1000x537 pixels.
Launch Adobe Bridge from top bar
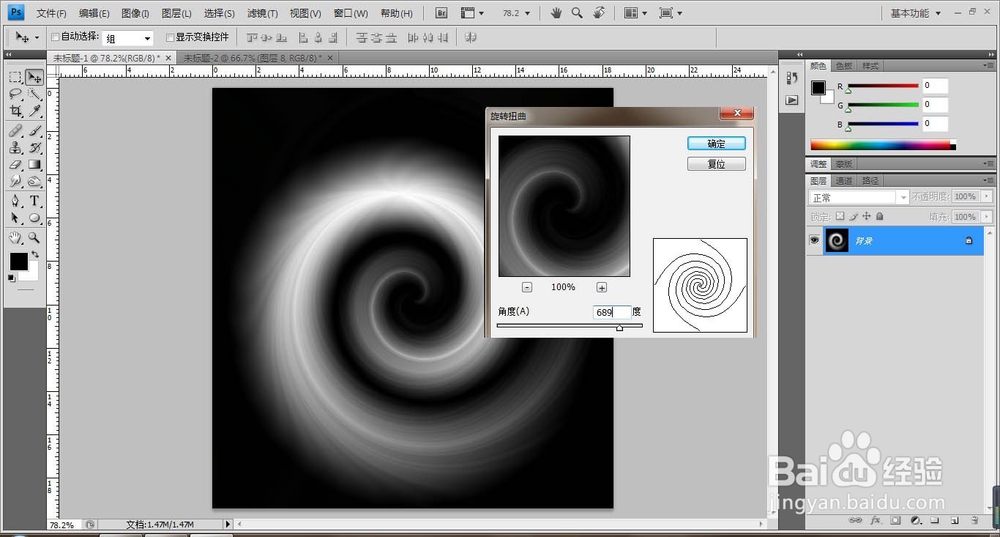441,13
